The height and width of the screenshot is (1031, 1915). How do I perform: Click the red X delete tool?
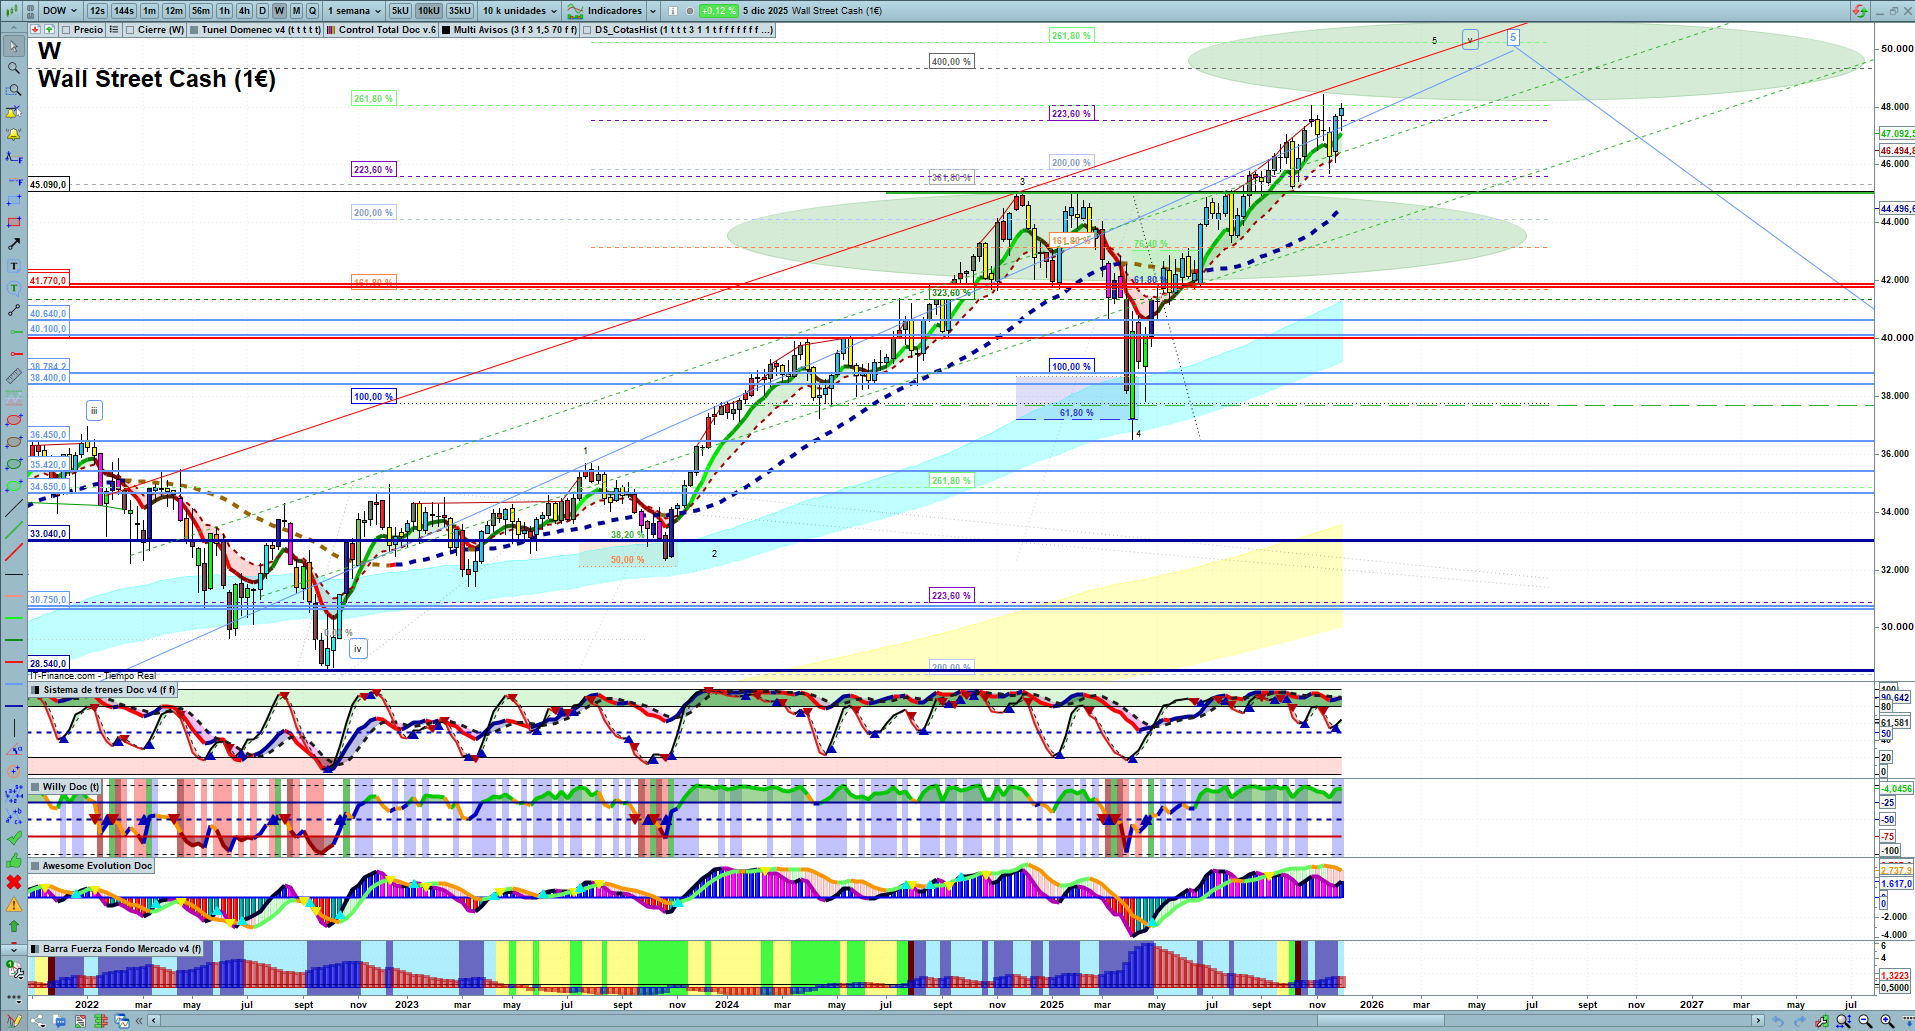14,882
